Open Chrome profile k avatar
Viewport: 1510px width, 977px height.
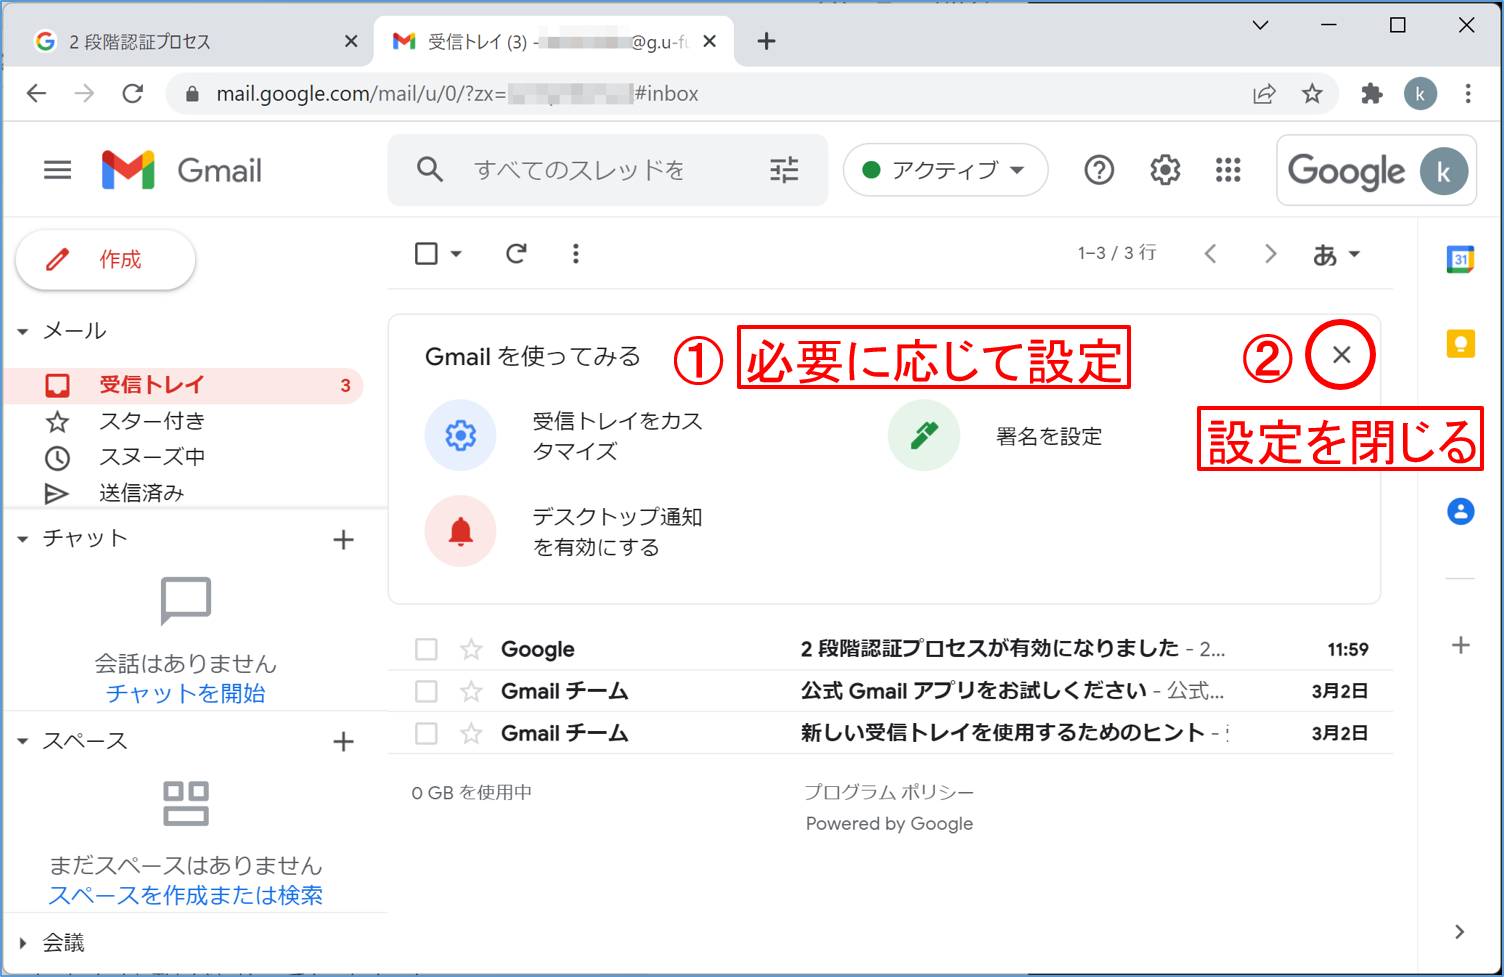pos(1420,94)
